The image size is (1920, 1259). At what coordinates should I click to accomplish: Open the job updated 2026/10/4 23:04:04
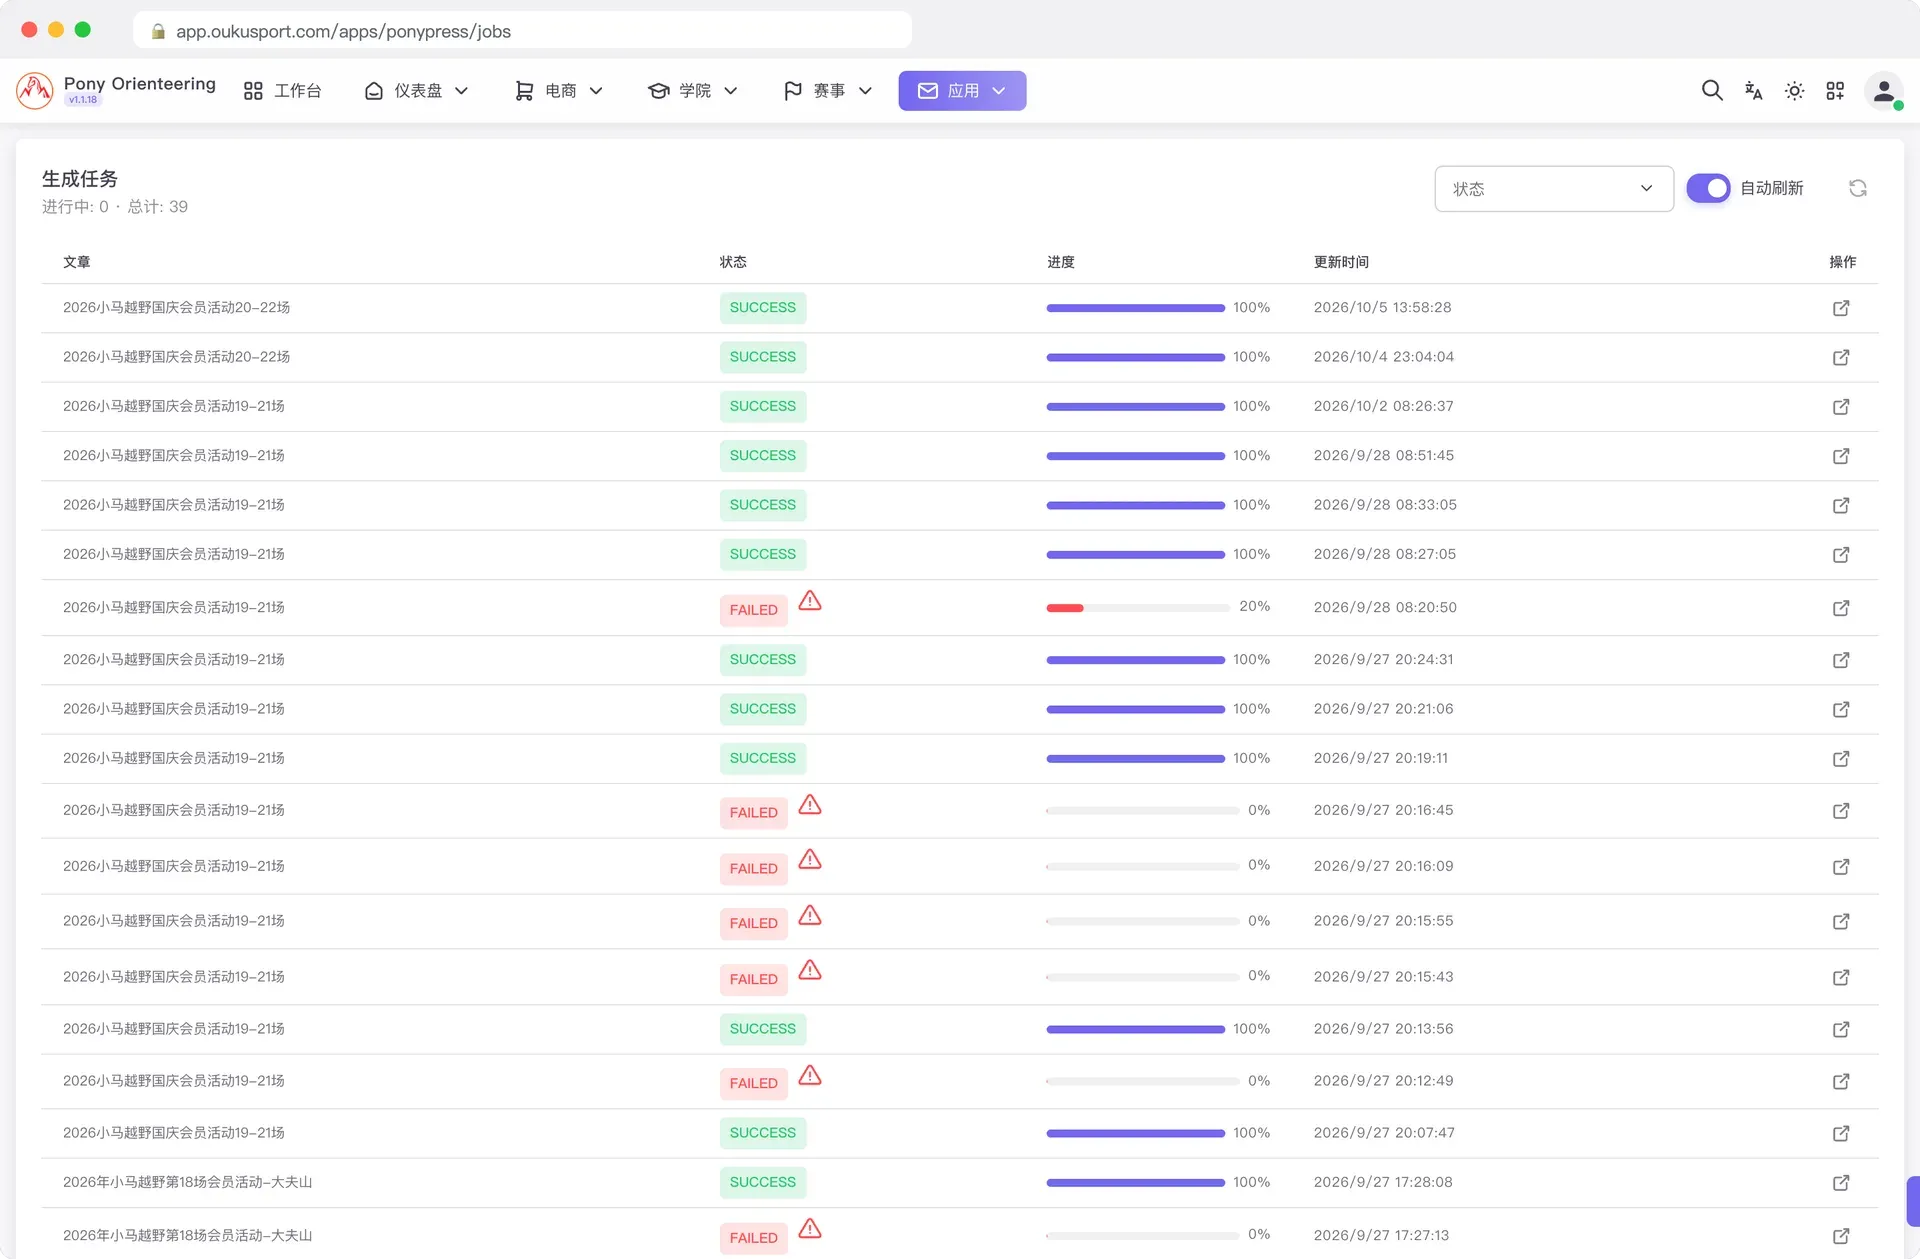1841,357
